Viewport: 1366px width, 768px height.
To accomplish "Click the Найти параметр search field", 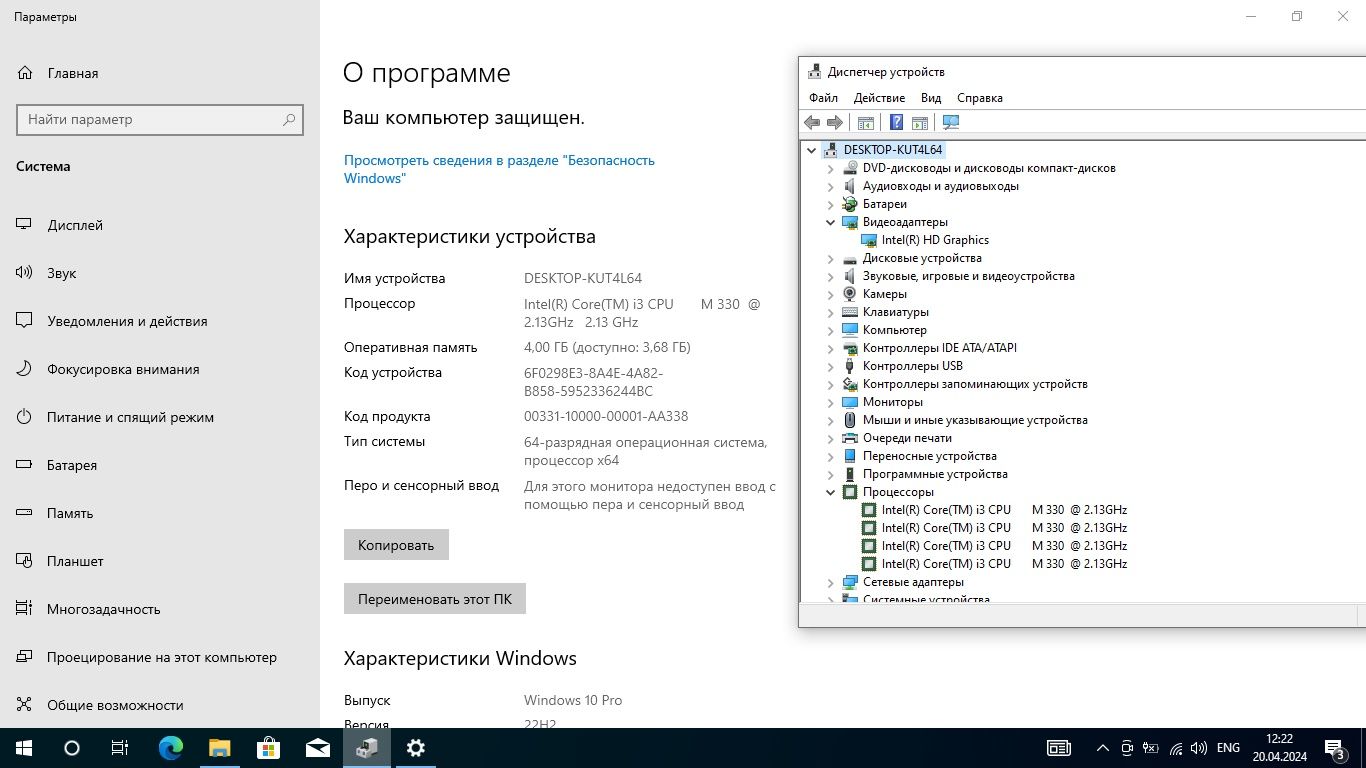I will (160, 120).
